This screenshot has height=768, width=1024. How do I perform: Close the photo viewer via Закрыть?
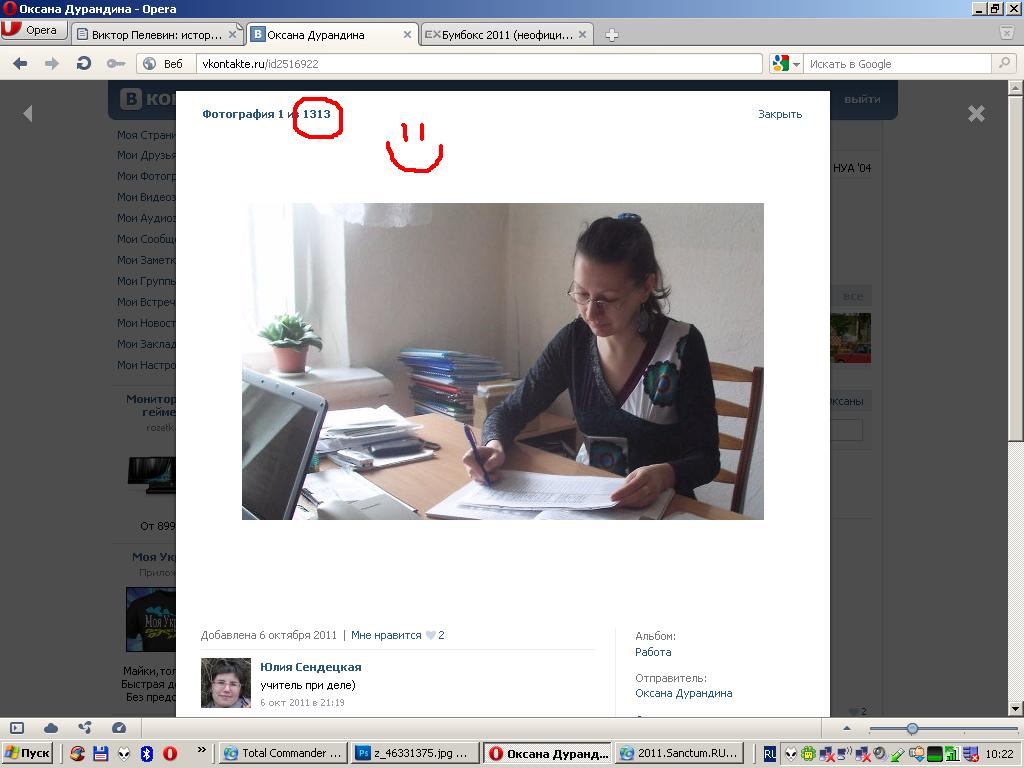(780, 114)
